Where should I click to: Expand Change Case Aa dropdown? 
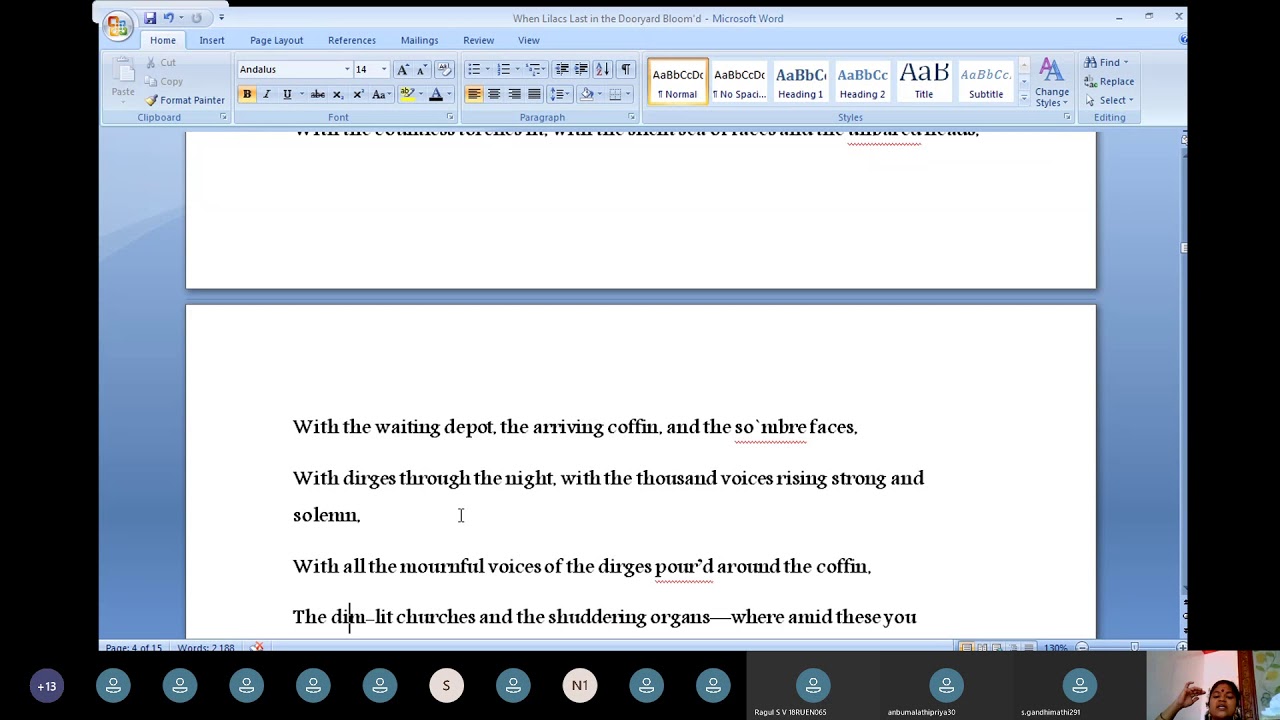[x=381, y=94]
